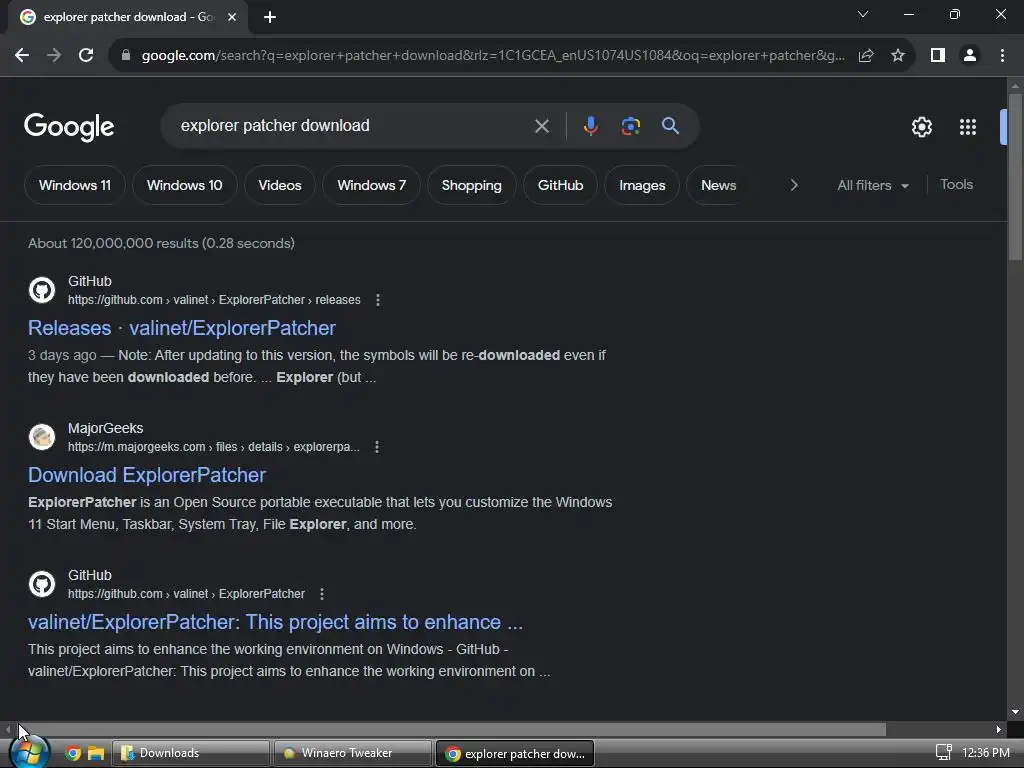Viewport: 1024px width, 768px height.
Task: Open a new browser tab
Action: [x=270, y=17]
